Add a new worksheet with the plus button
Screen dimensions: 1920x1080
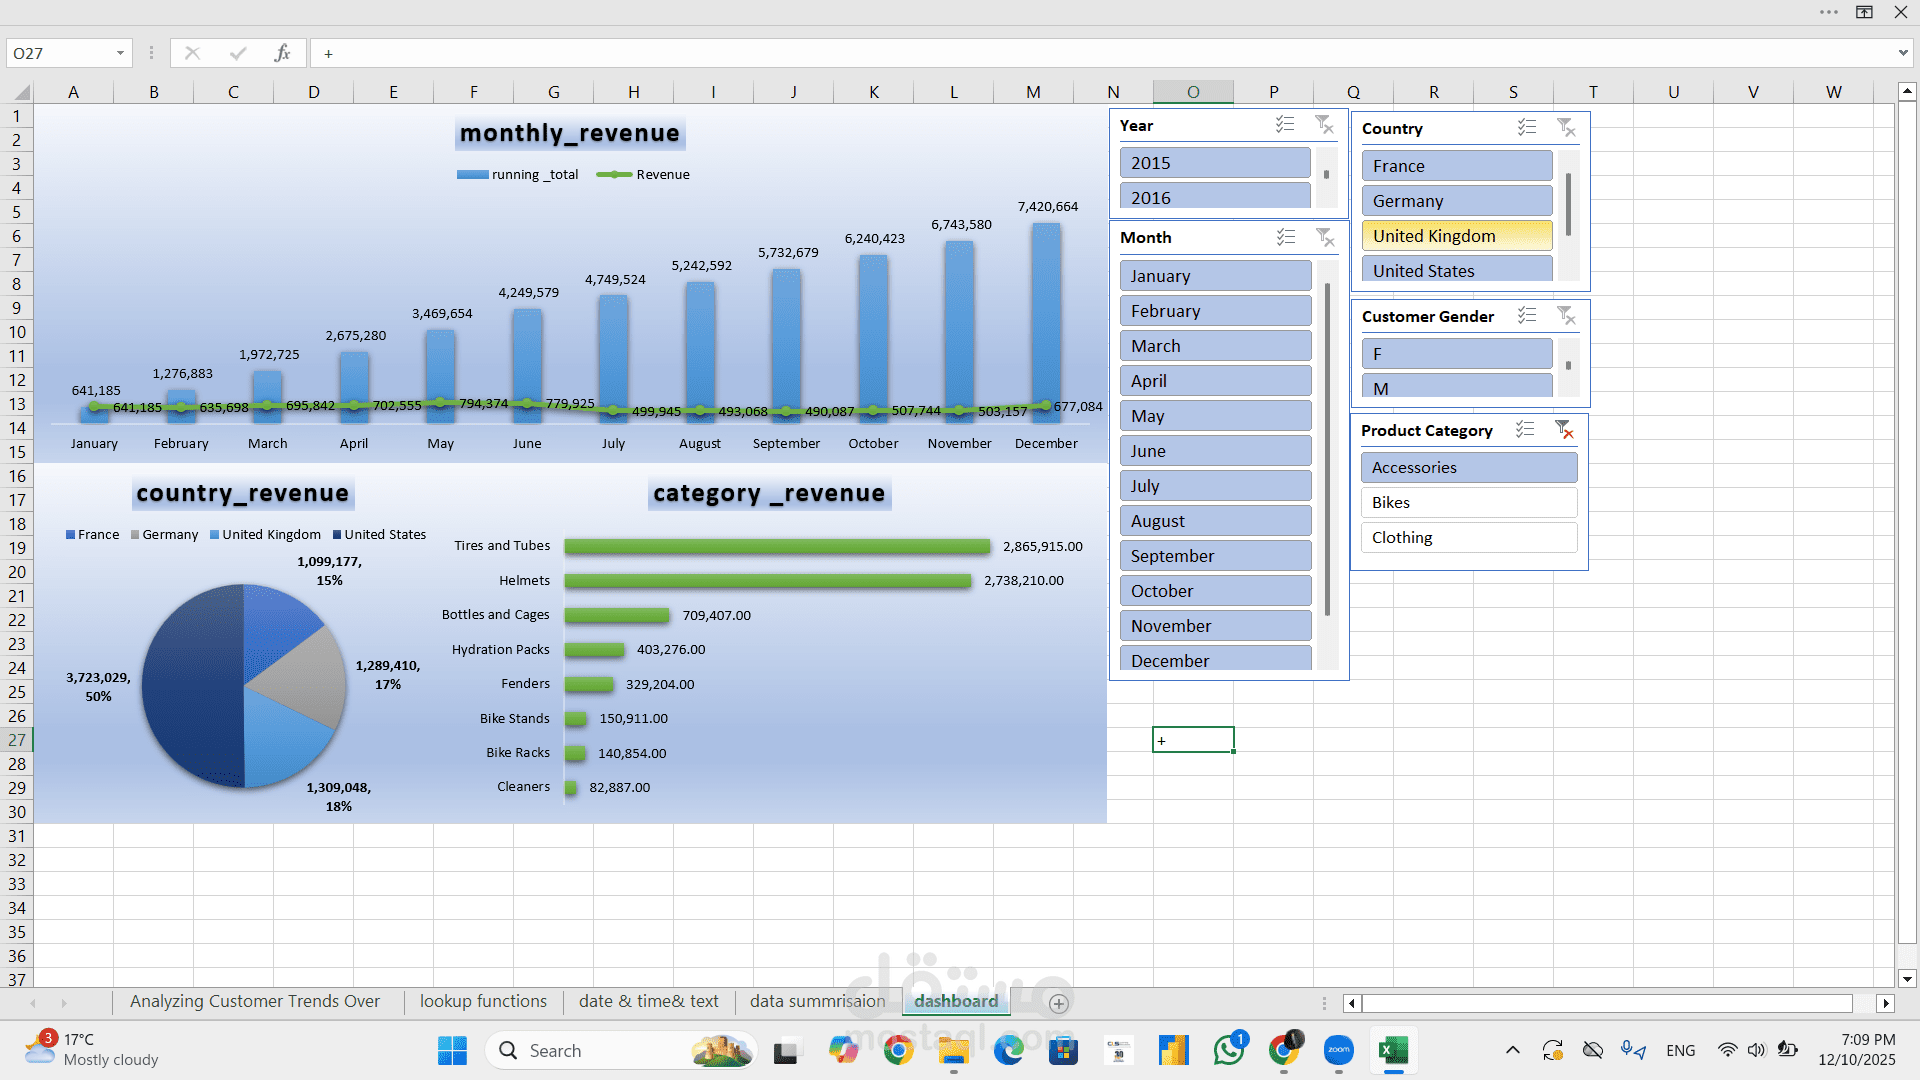point(1057,1003)
